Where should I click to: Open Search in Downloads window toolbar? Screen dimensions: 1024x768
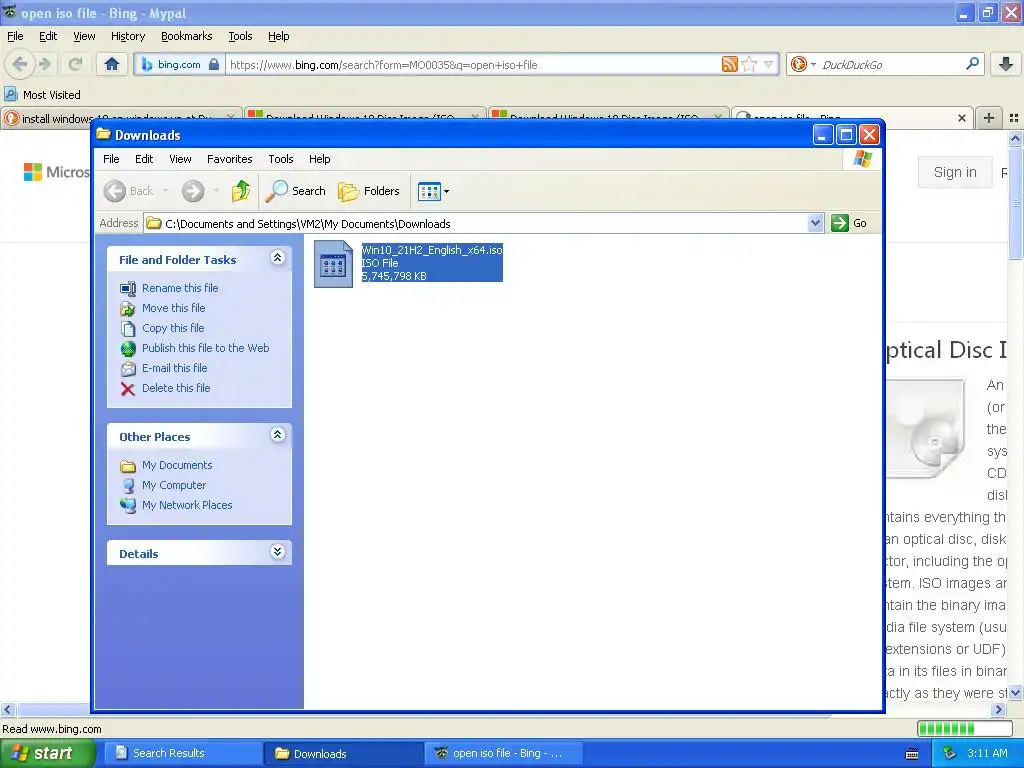tap(295, 191)
